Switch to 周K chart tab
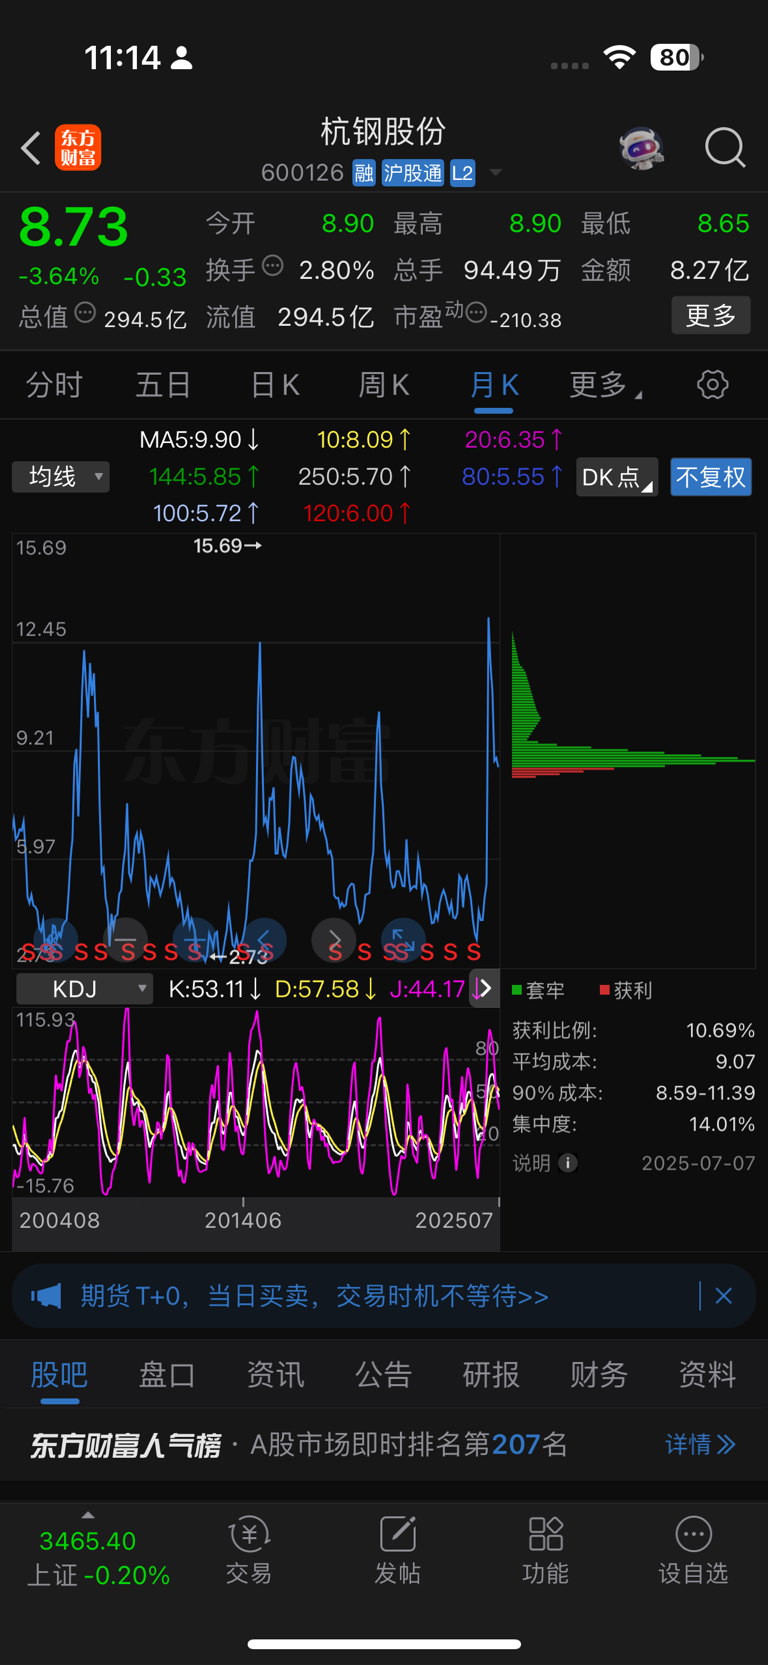 [x=383, y=385]
